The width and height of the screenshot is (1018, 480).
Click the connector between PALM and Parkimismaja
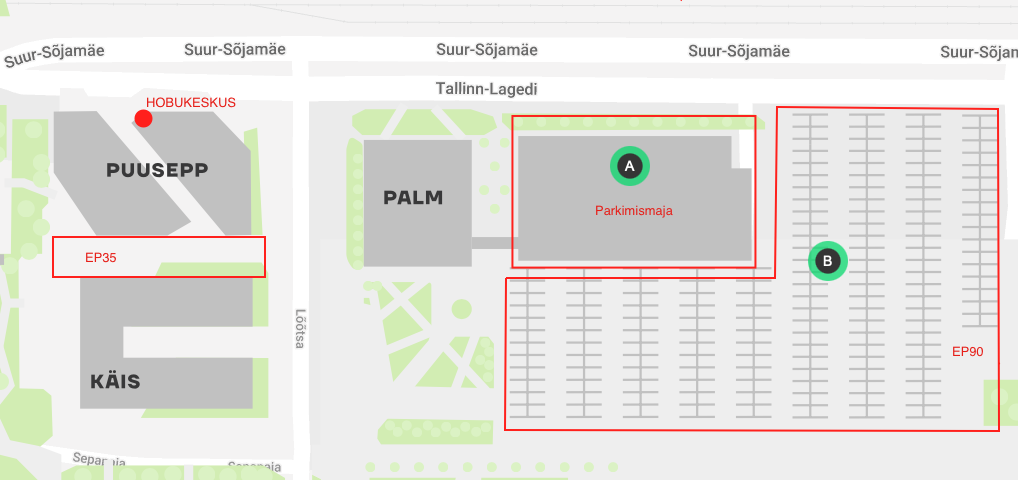(x=494, y=243)
